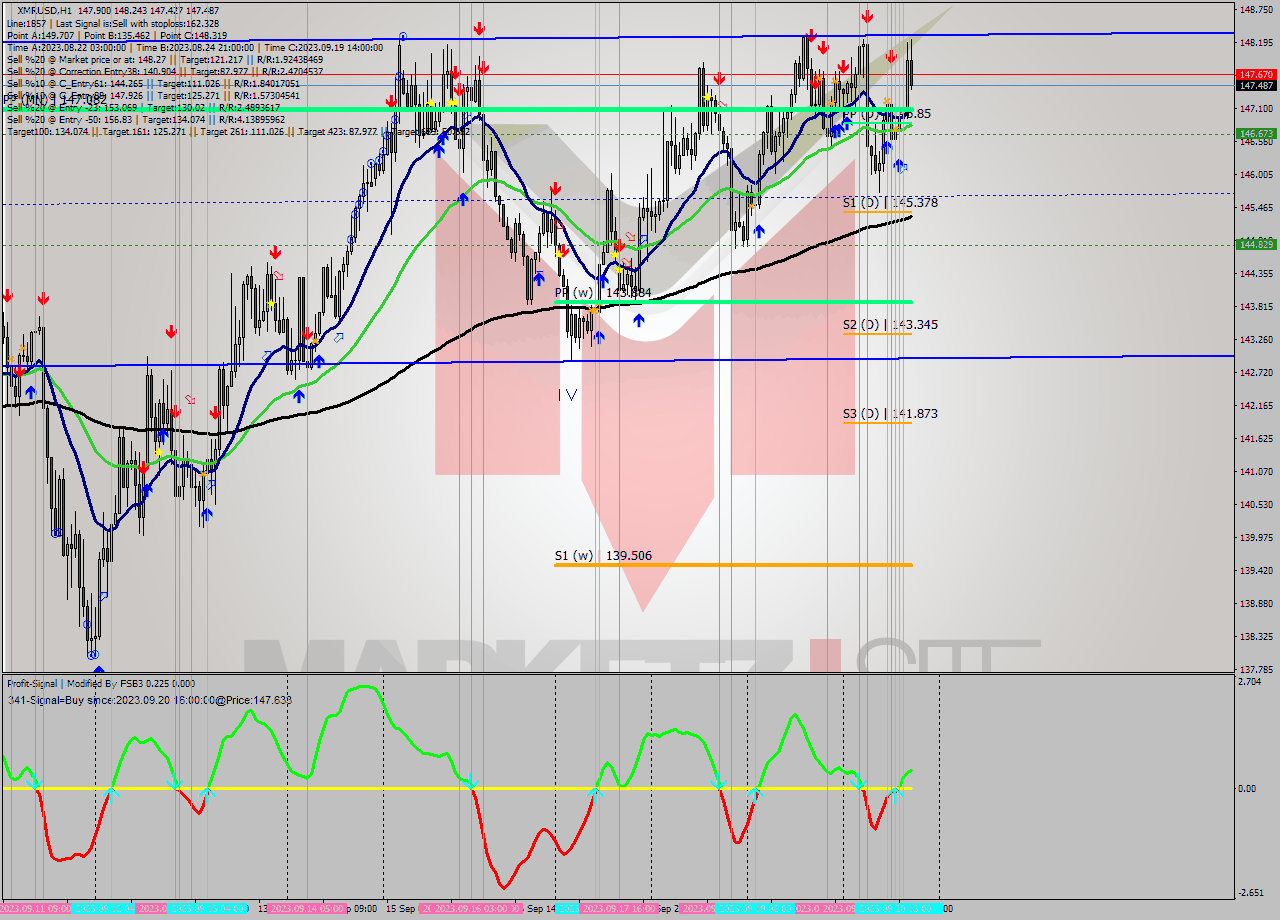Click the S1 (D) 145.378 pivot label

pos(890,203)
